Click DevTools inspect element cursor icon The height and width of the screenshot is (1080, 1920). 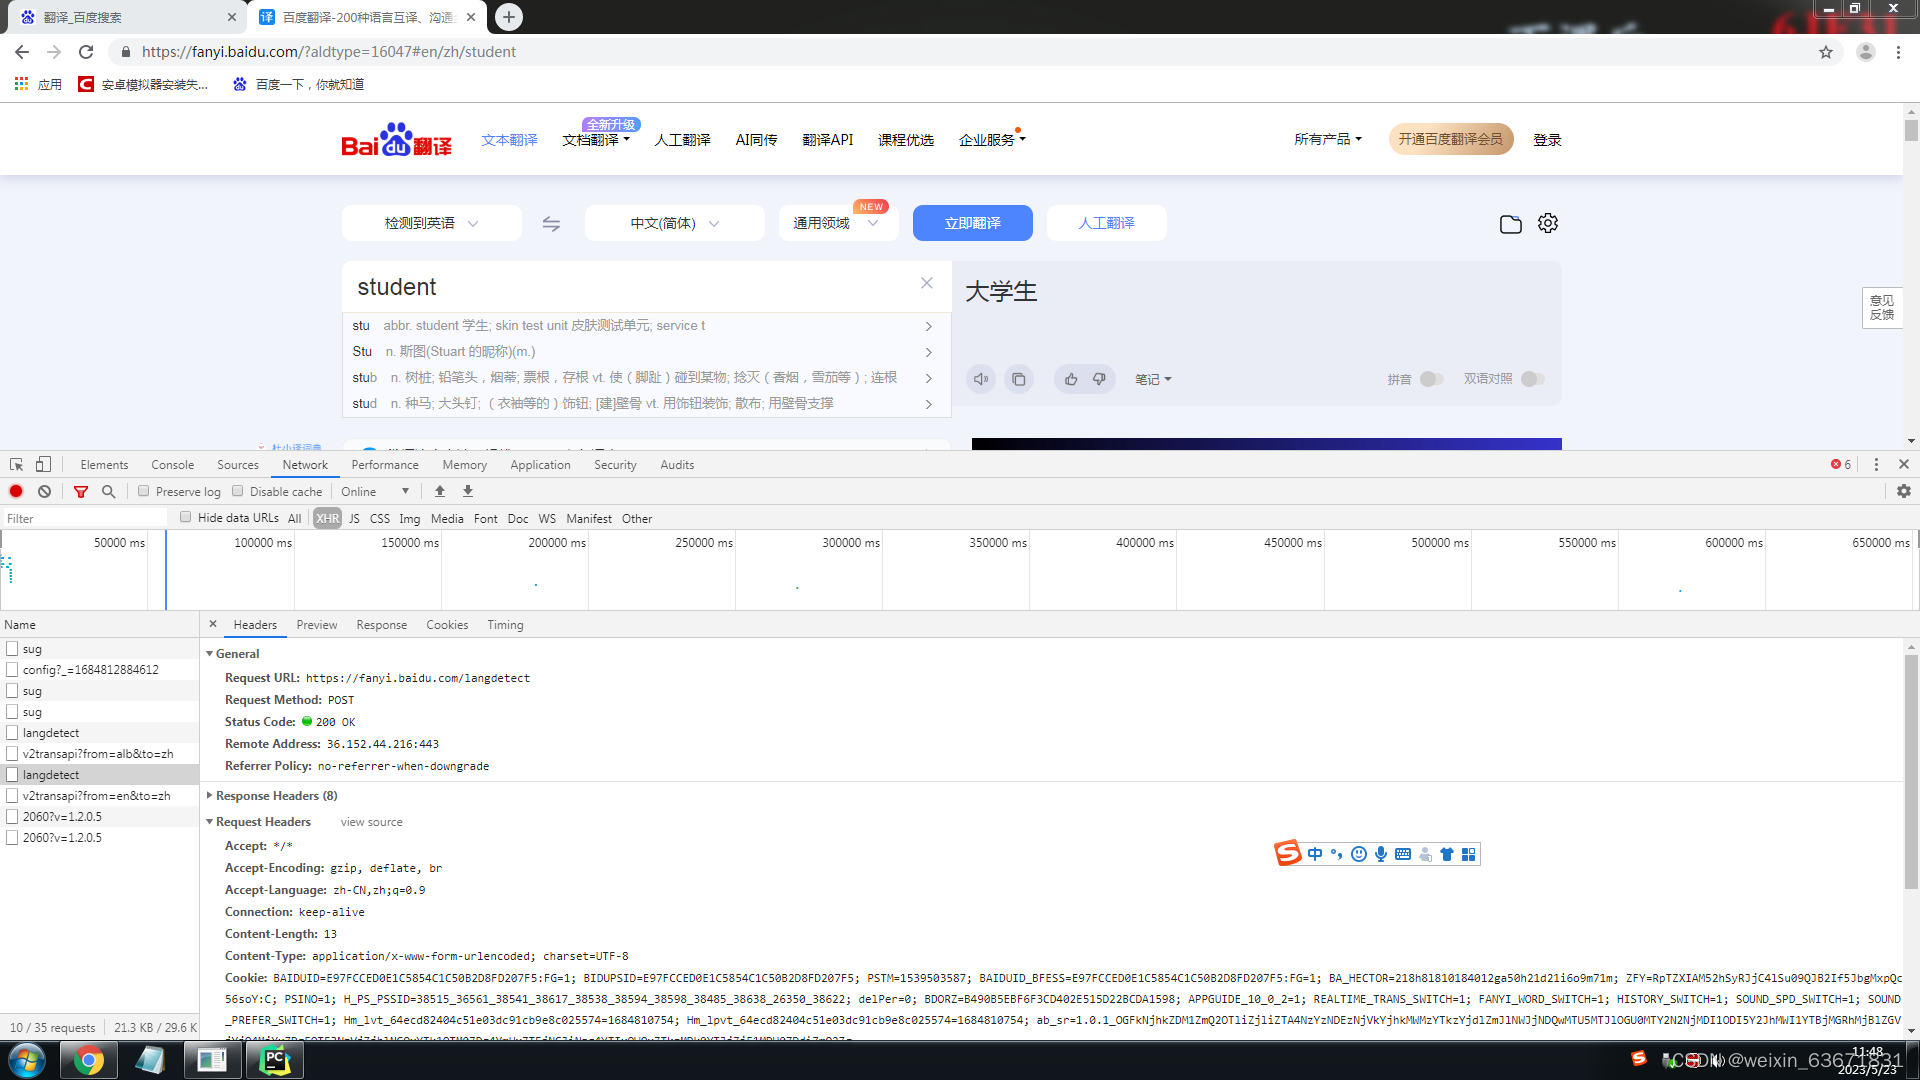pos(16,464)
